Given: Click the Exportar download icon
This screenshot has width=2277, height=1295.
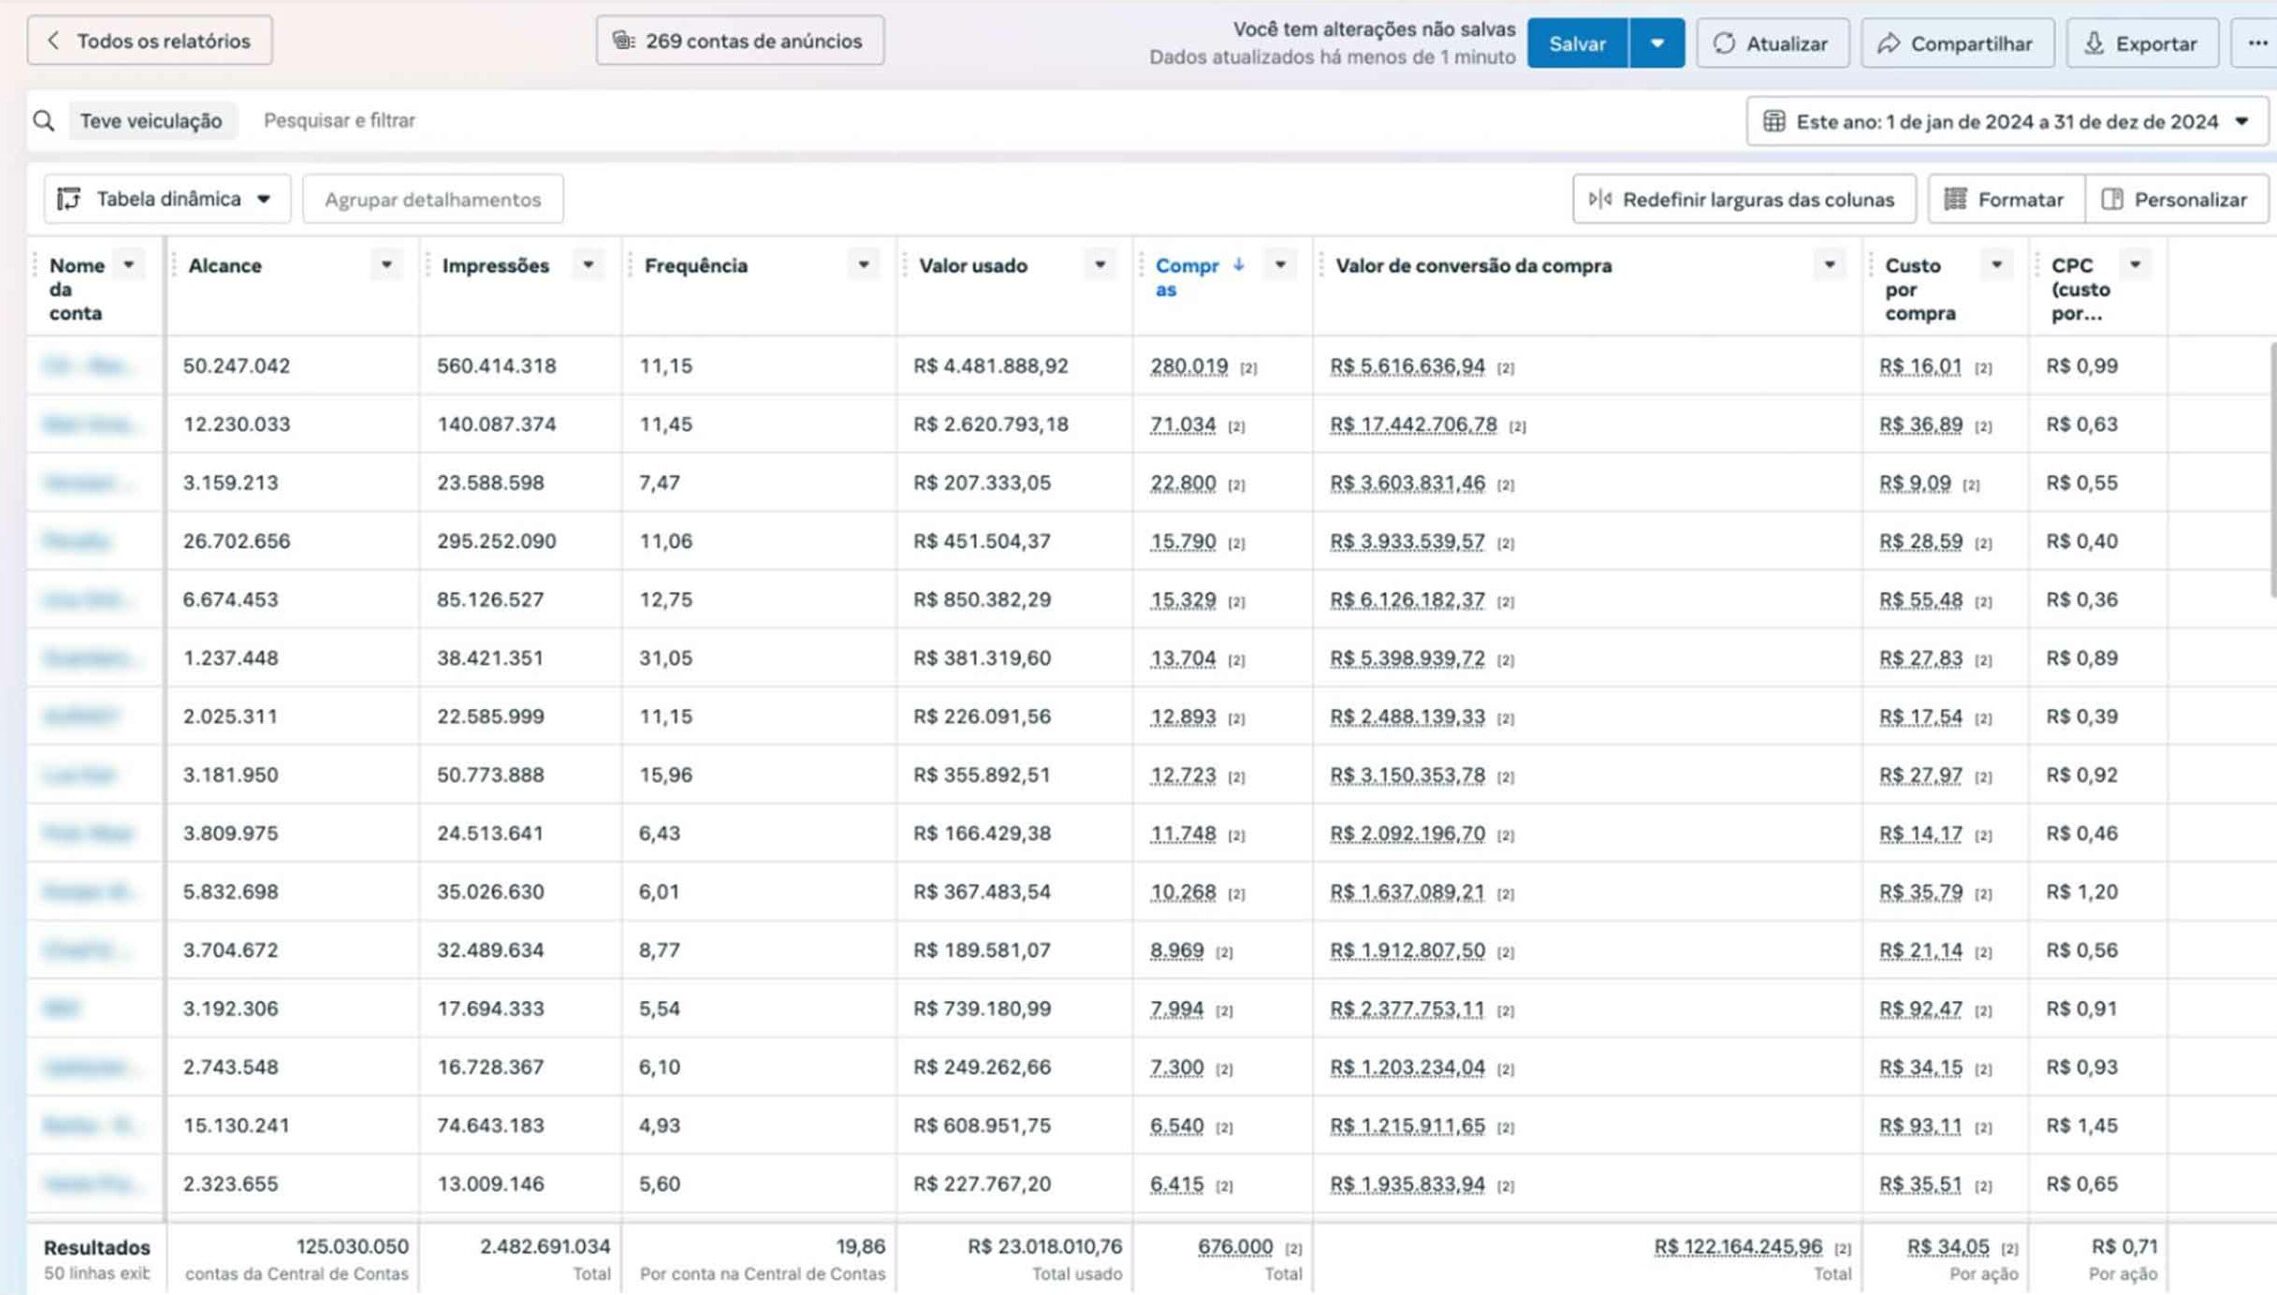Looking at the screenshot, I should pos(2094,43).
